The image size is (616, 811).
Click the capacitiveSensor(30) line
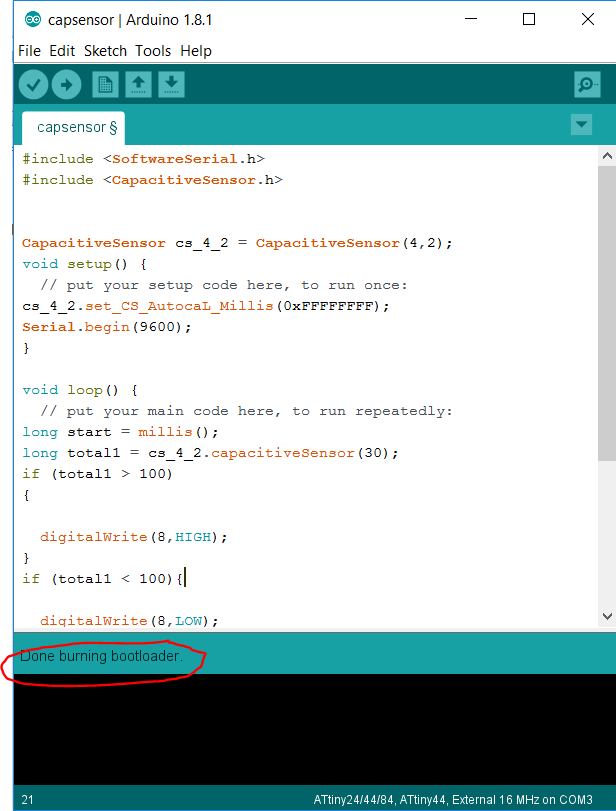pos(211,453)
